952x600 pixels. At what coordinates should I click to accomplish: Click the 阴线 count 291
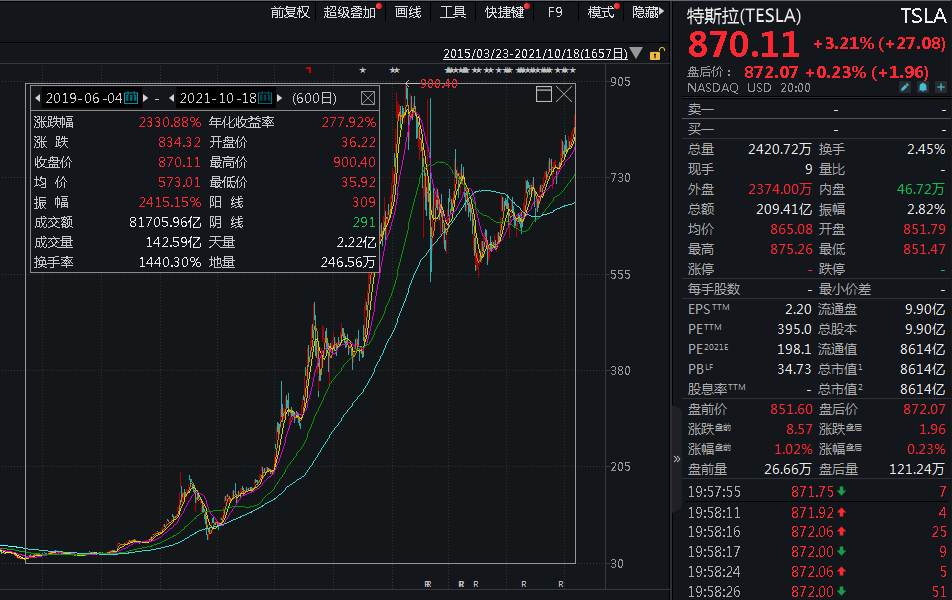[x=364, y=222]
